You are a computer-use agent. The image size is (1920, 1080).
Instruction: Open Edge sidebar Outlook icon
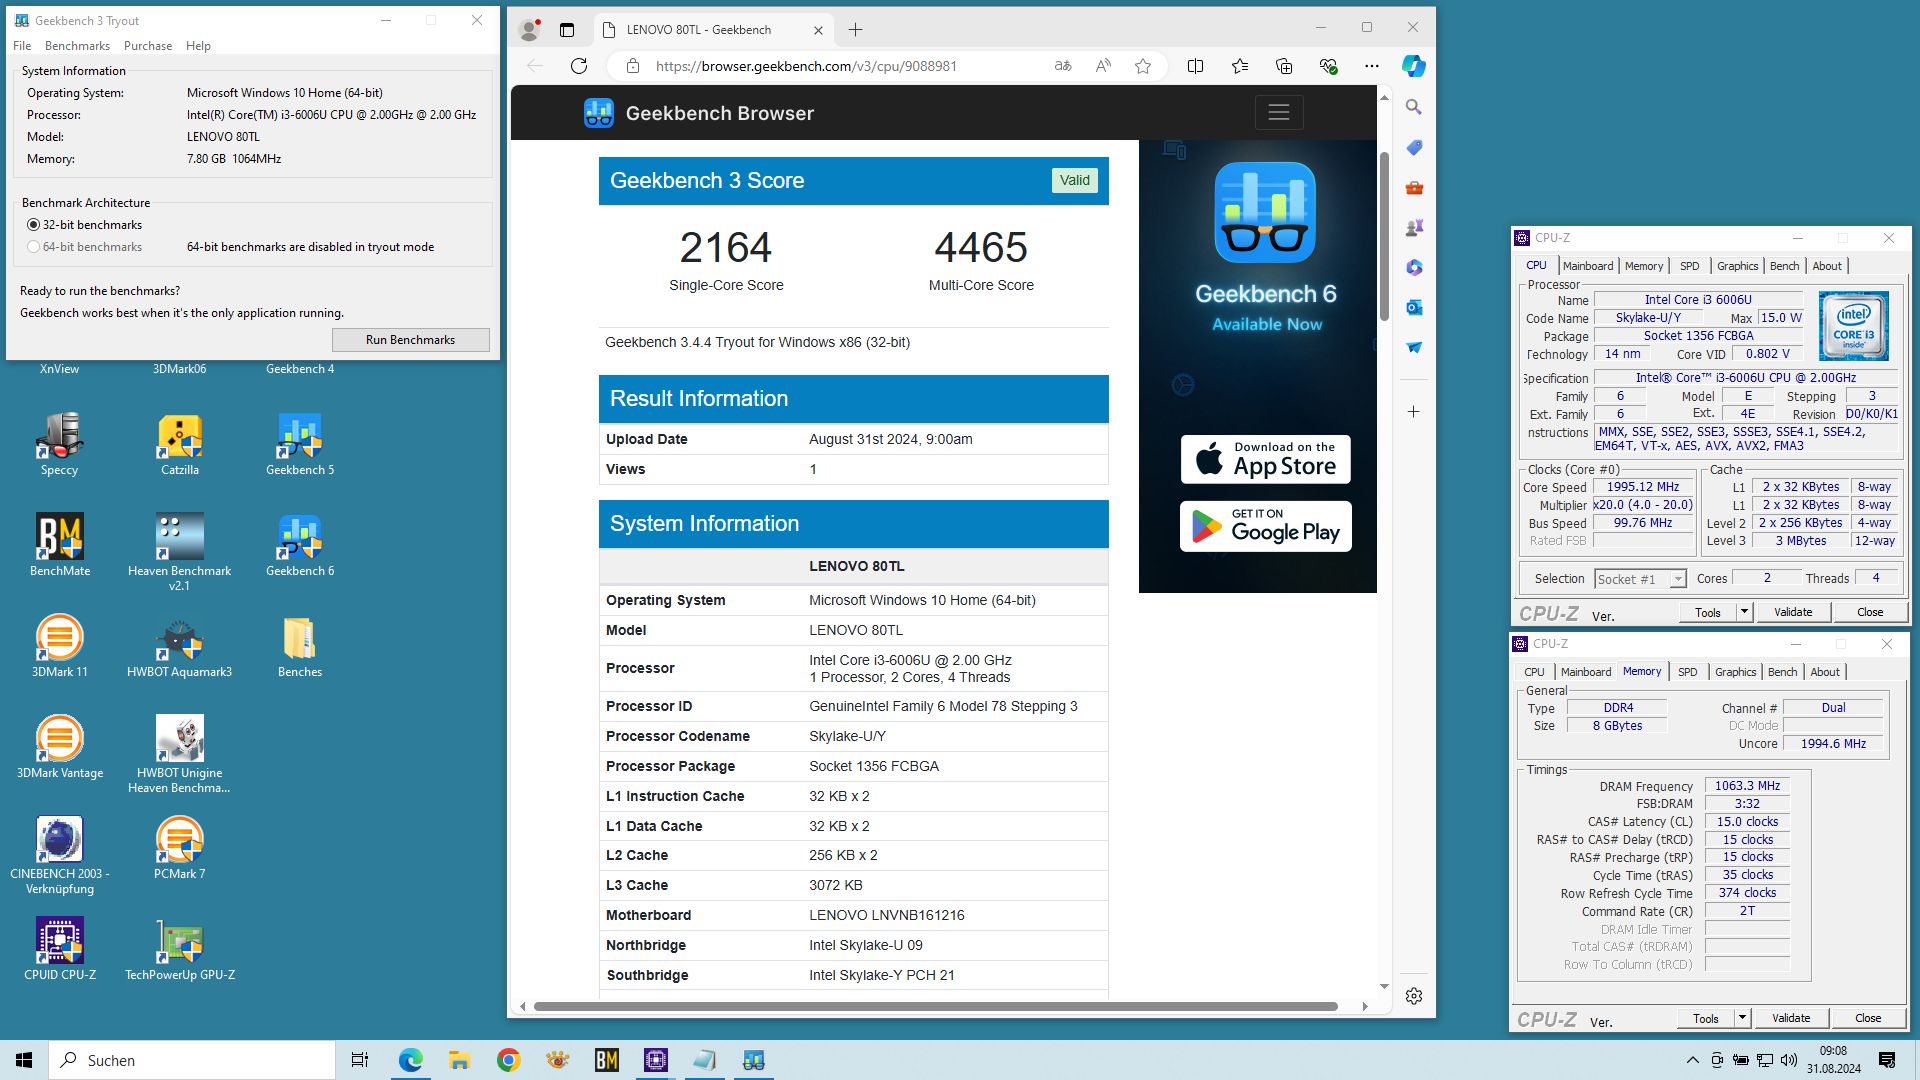coord(1413,307)
